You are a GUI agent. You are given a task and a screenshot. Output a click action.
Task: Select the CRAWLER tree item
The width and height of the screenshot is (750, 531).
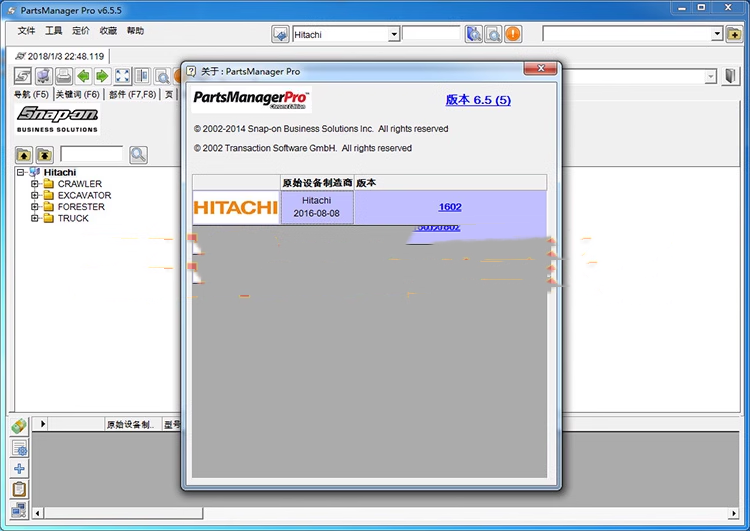pos(79,184)
